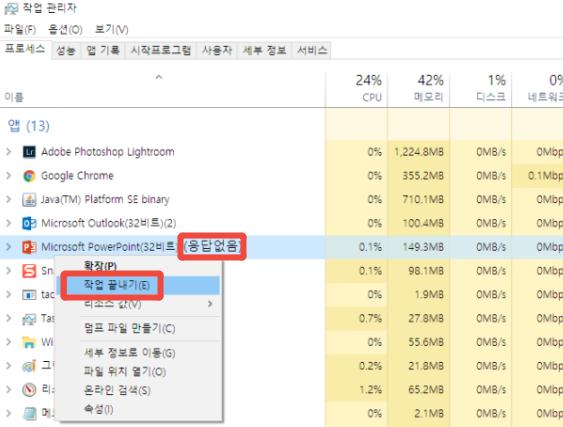Switch to the 앱 기록 tab
This screenshot has height=427, width=563.
(103, 50)
